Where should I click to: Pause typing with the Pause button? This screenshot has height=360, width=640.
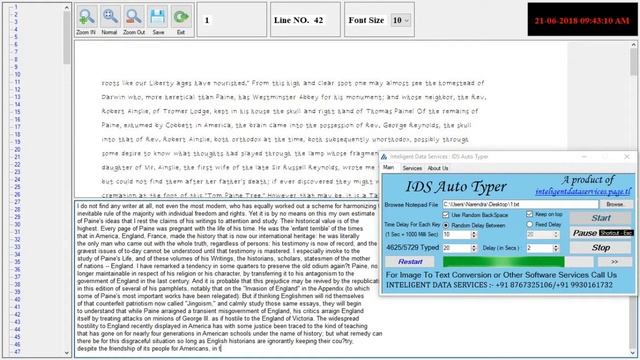click(x=601, y=233)
